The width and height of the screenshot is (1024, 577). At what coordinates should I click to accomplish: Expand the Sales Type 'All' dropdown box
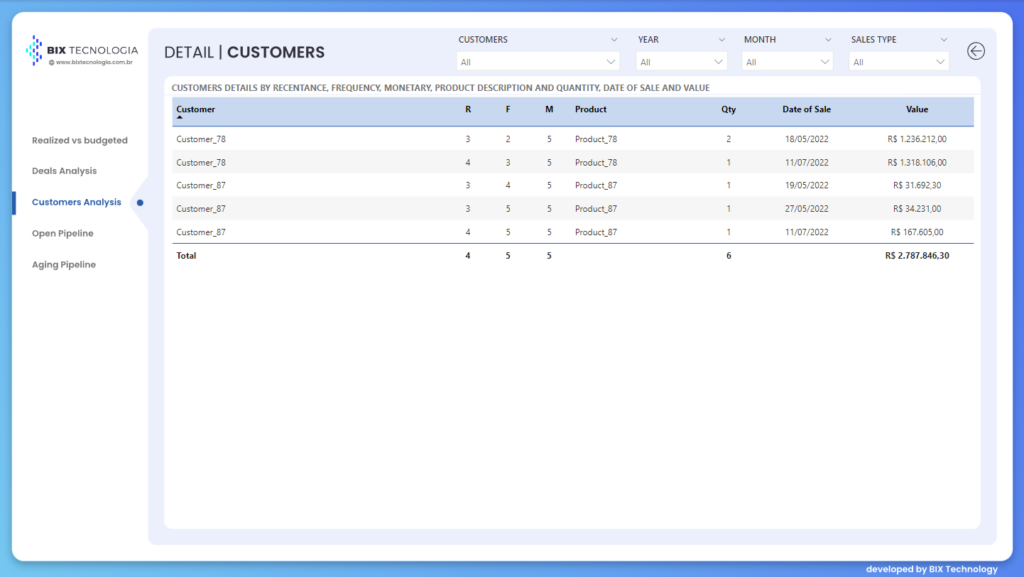898,62
